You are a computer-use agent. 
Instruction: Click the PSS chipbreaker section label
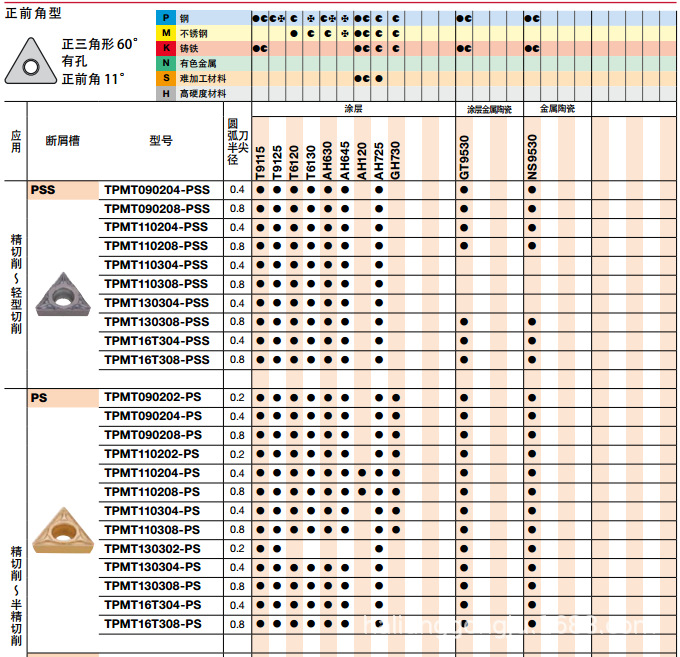click(x=43, y=190)
